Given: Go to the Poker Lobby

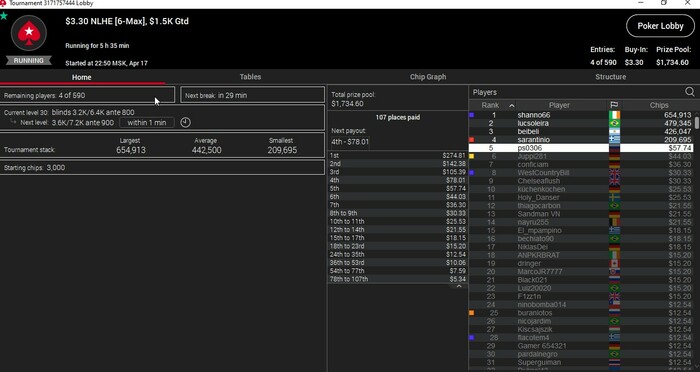Looking at the screenshot, I should click(660, 26).
